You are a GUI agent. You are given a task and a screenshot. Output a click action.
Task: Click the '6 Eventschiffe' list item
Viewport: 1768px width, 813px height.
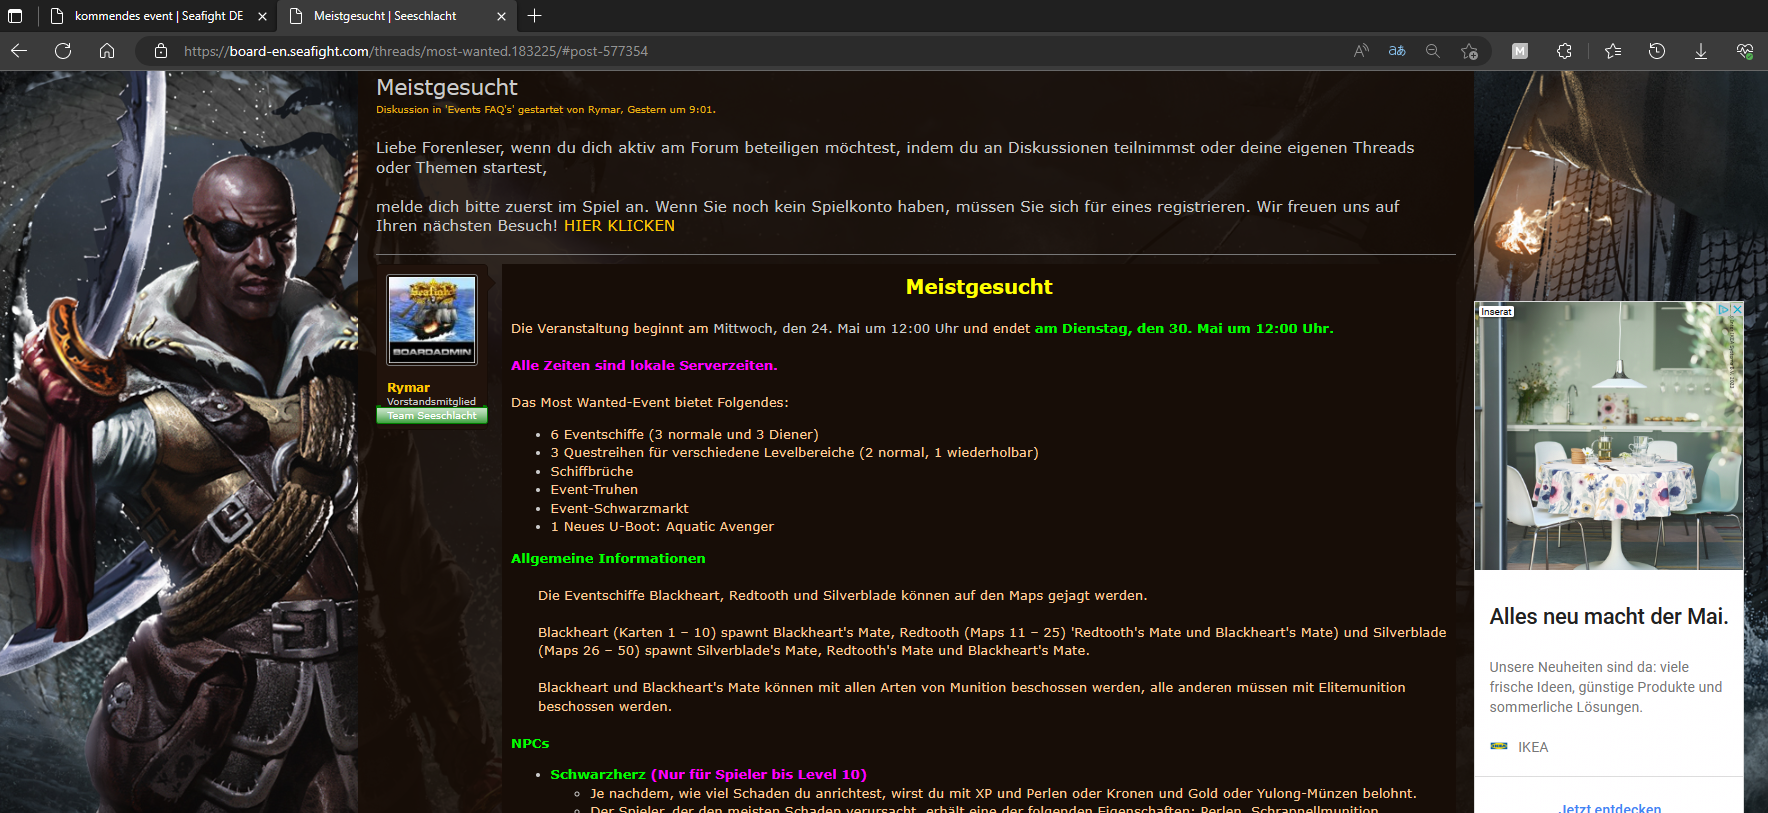point(684,435)
